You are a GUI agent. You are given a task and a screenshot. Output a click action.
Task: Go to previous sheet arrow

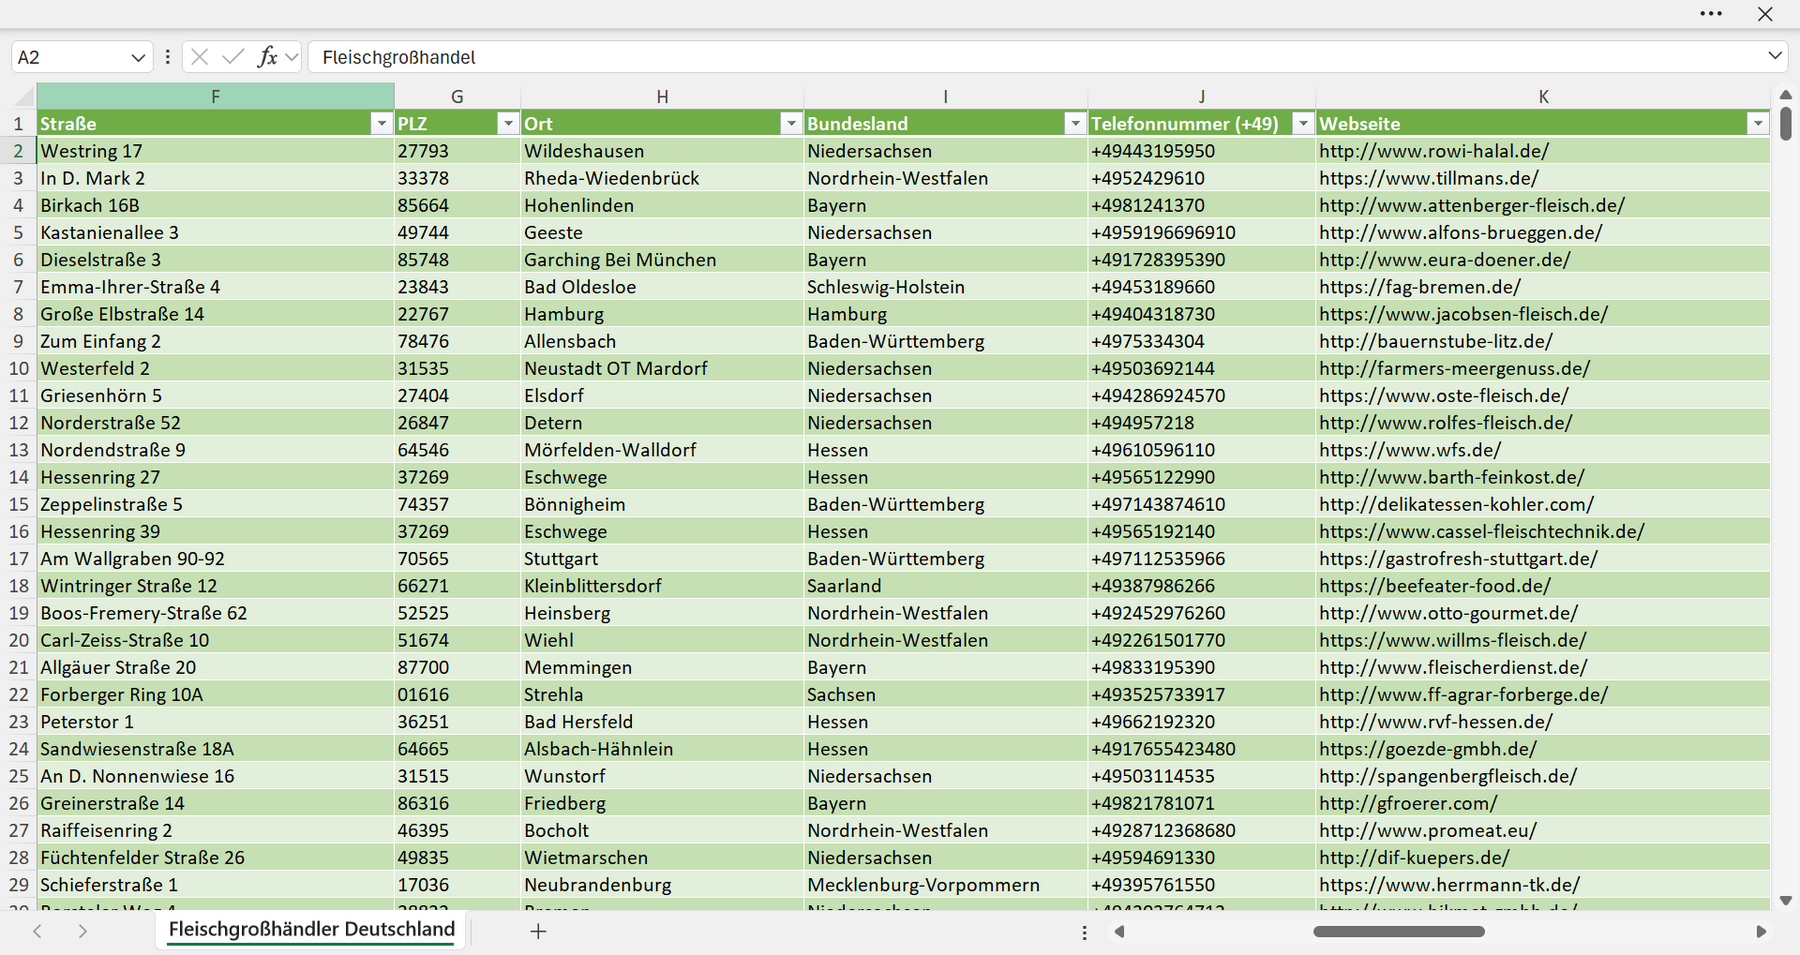click(x=37, y=932)
